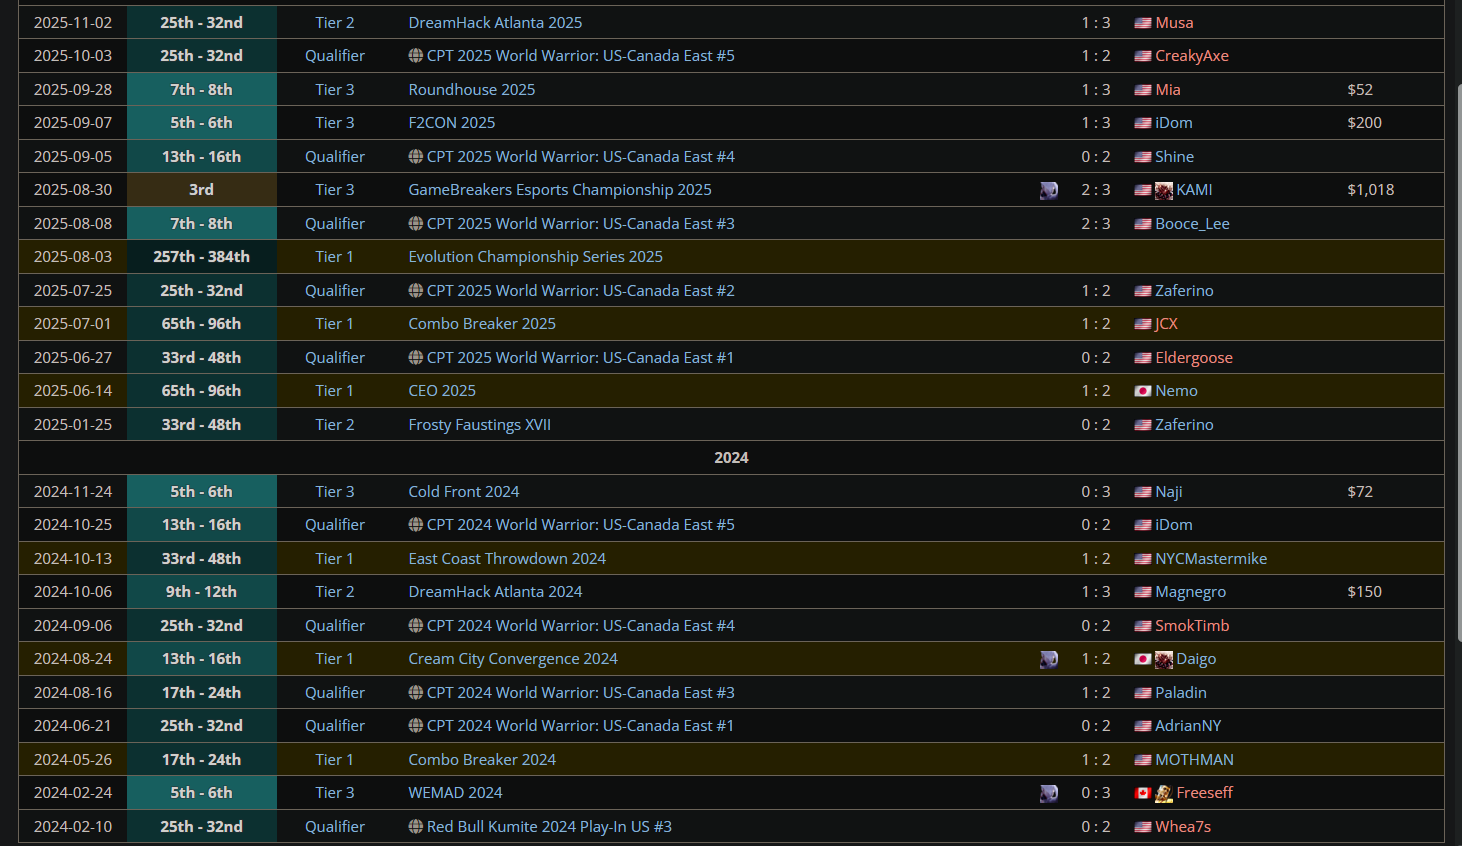Screen dimensions: 1462x846
Task: Visit the Roundhouse 2025 tournament page
Action: 472,89
